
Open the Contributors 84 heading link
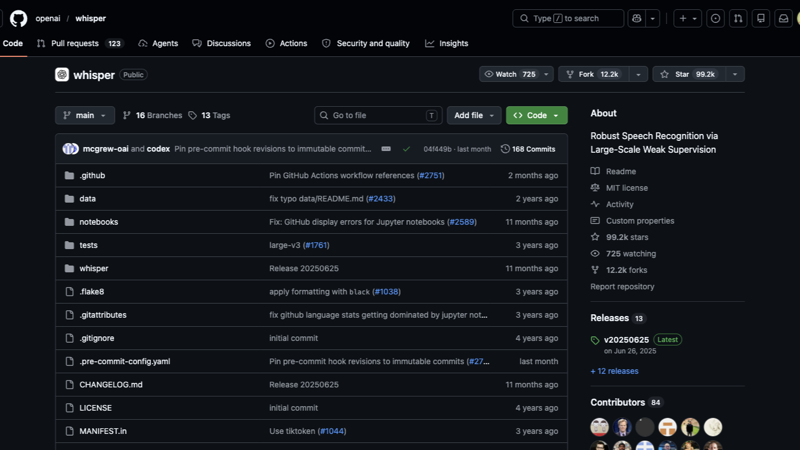click(626, 403)
